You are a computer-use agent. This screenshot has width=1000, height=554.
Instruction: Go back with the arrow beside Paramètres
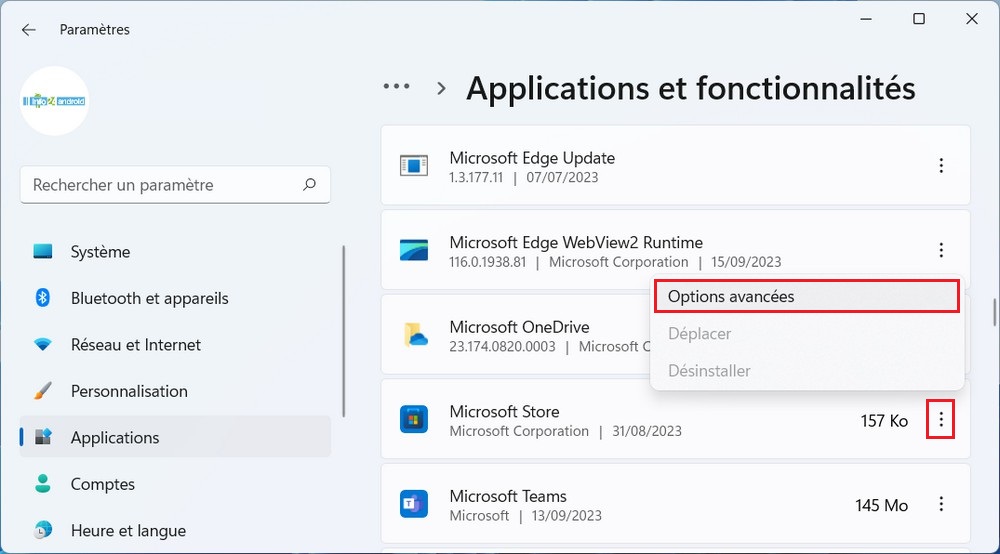pos(29,30)
